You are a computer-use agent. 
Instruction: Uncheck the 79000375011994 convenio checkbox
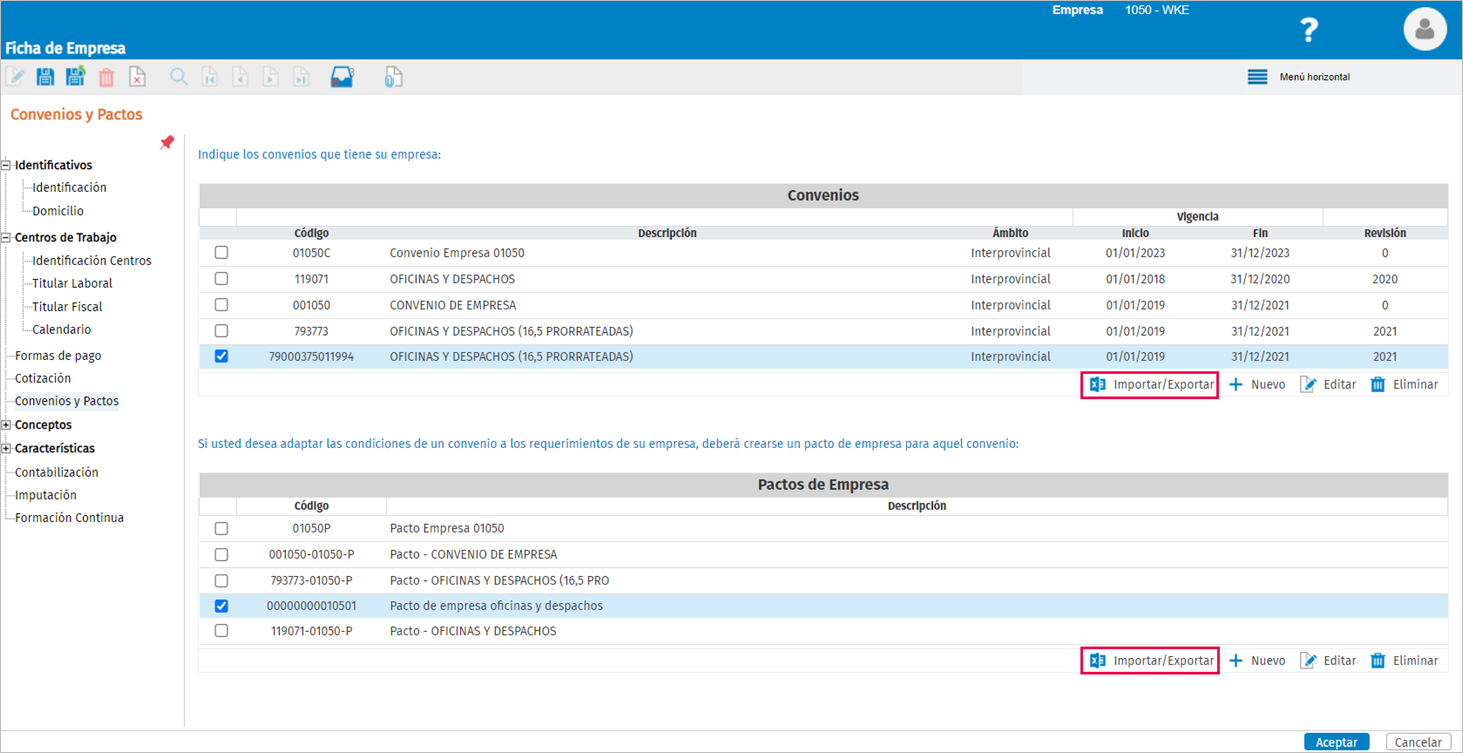coord(221,357)
